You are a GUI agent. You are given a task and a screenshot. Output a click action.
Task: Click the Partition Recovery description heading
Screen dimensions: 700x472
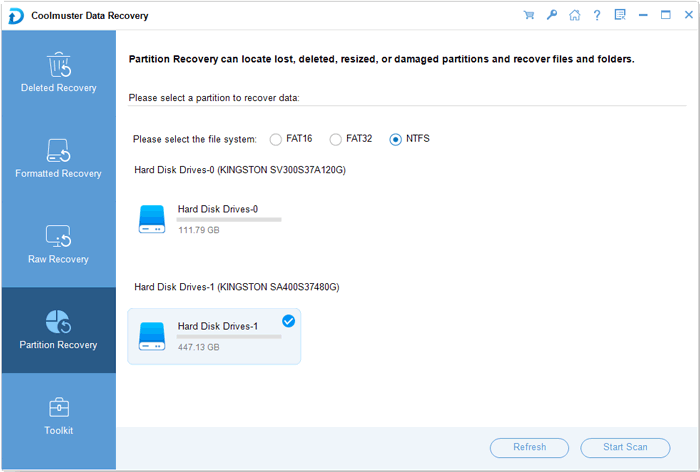(x=382, y=59)
